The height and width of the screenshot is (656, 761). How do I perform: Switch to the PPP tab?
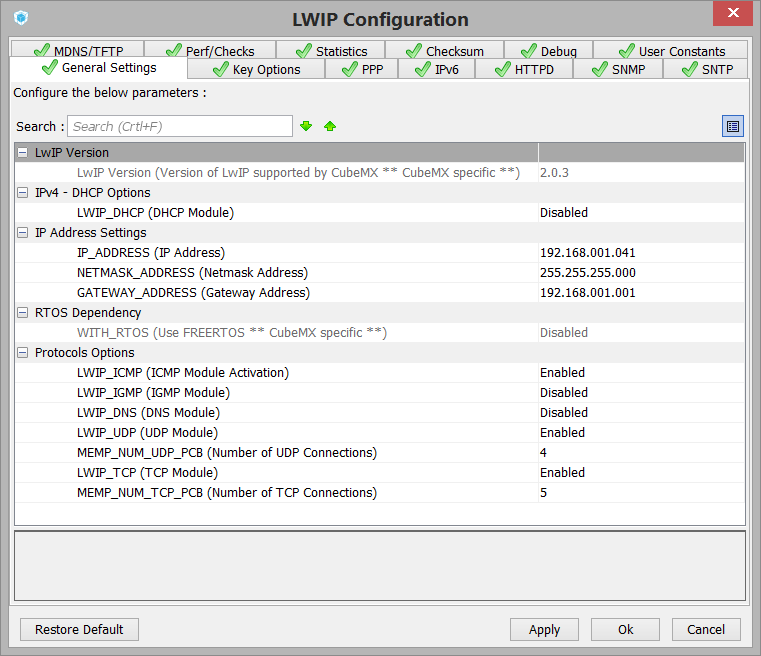pos(362,69)
